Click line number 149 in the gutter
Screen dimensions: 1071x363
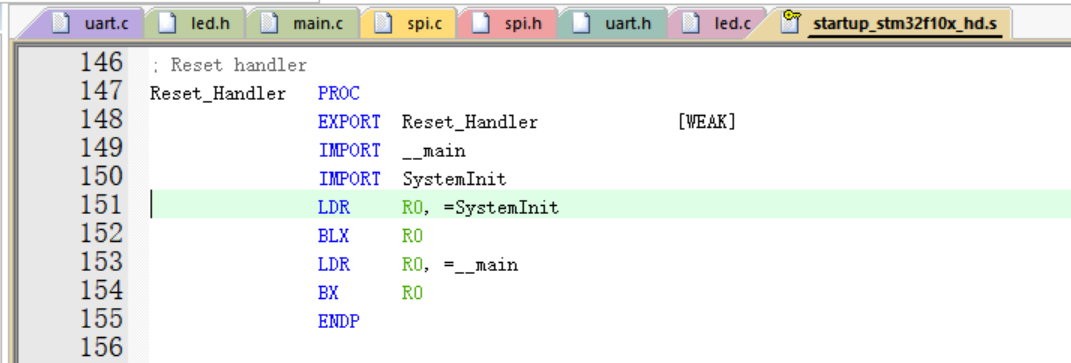click(x=101, y=148)
